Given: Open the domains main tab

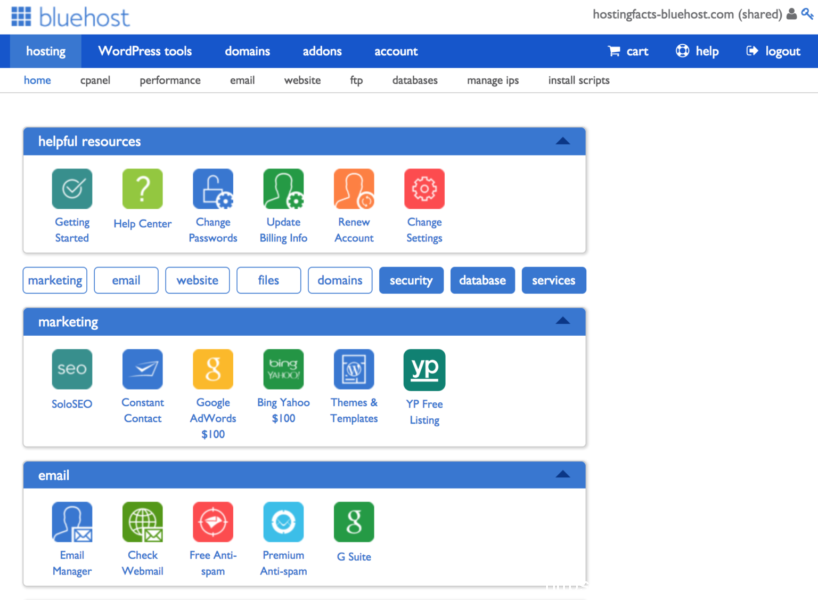Looking at the screenshot, I should (x=247, y=51).
